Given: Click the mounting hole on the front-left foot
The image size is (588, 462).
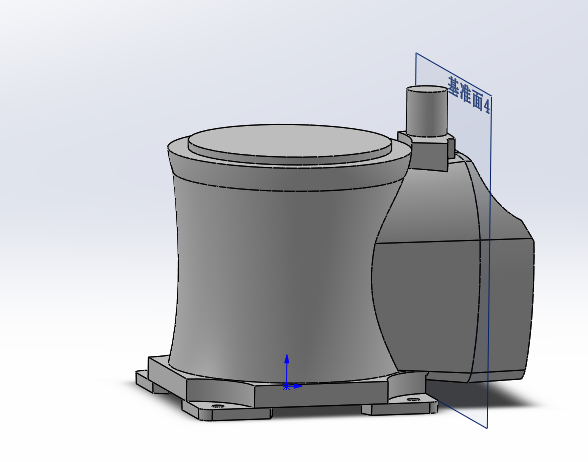Looking at the screenshot, I should (217, 406).
